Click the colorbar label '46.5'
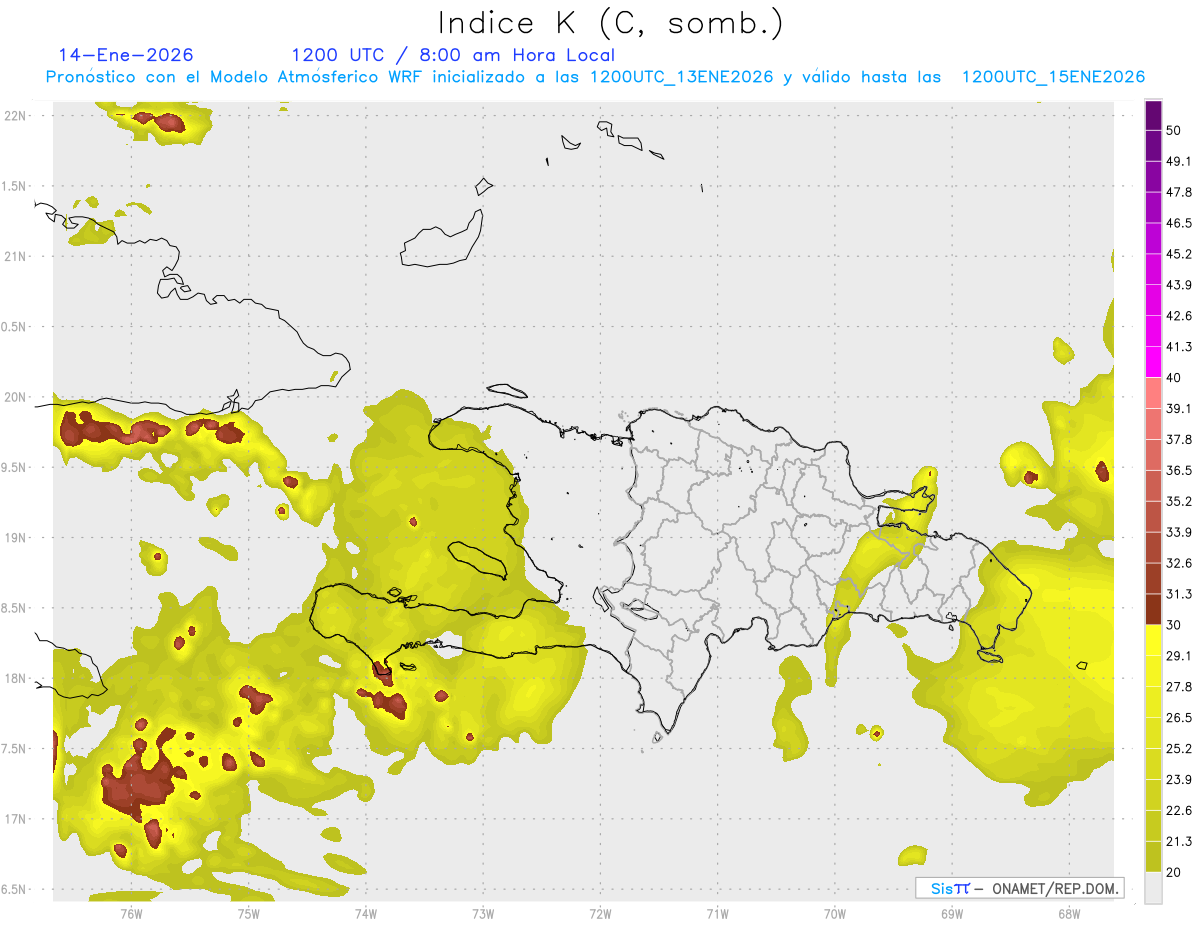The image size is (1200, 927). click(x=1179, y=223)
